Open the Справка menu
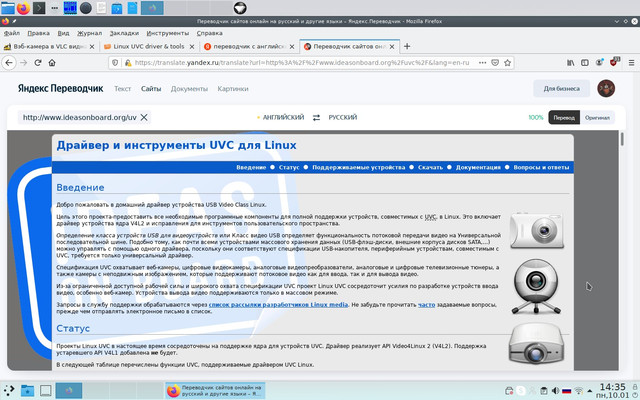 click(x=209, y=33)
